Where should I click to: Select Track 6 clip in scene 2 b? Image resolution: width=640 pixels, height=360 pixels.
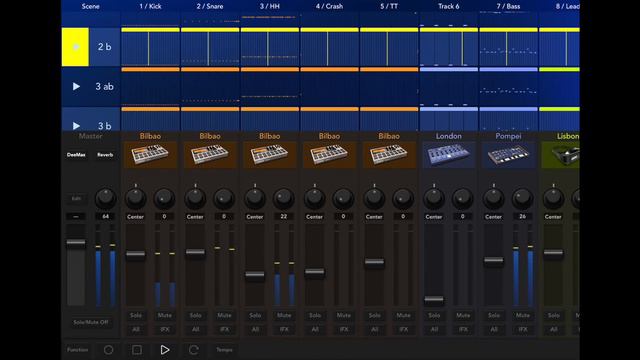pos(448,47)
